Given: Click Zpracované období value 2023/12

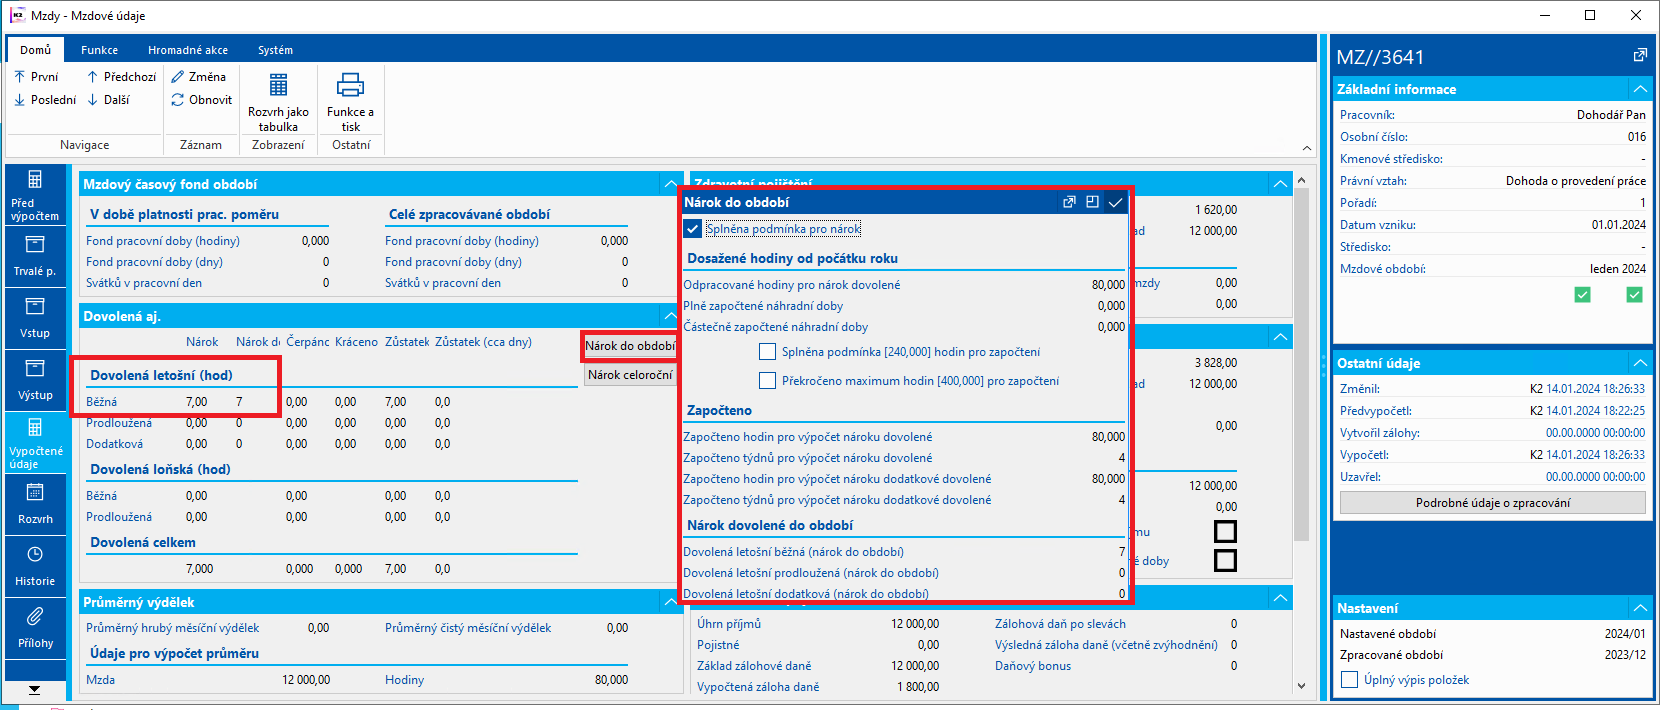Looking at the screenshot, I should click(x=1625, y=656).
